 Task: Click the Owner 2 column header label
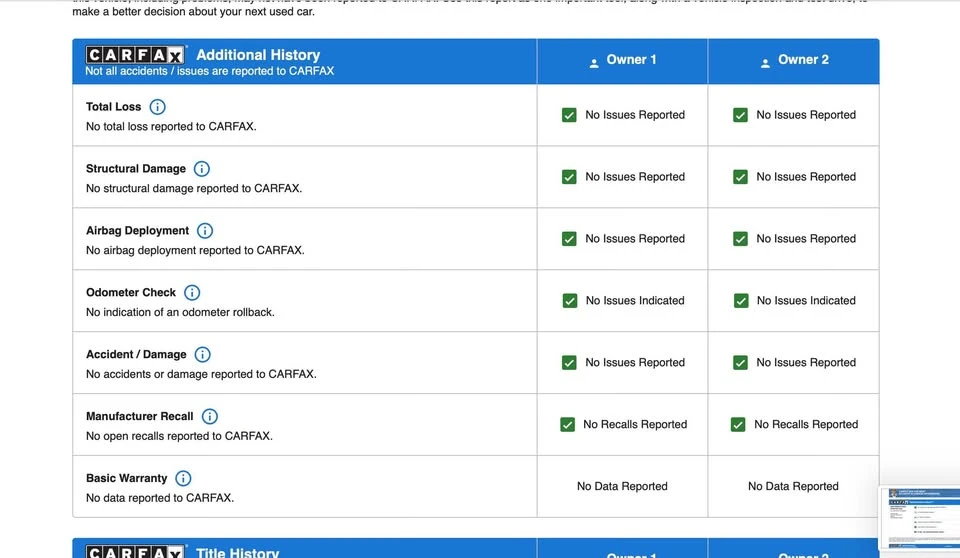[803, 60]
